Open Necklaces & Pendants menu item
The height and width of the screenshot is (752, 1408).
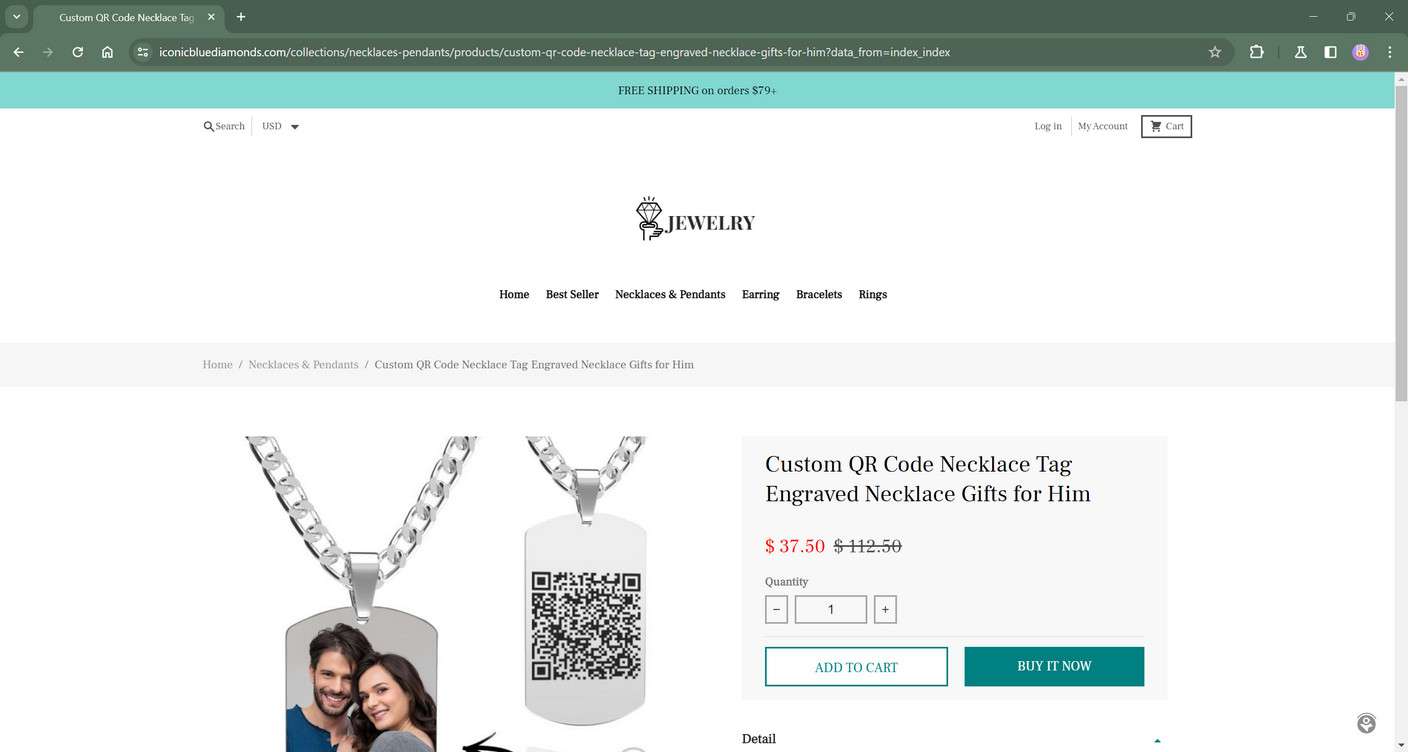click(670, 294)
